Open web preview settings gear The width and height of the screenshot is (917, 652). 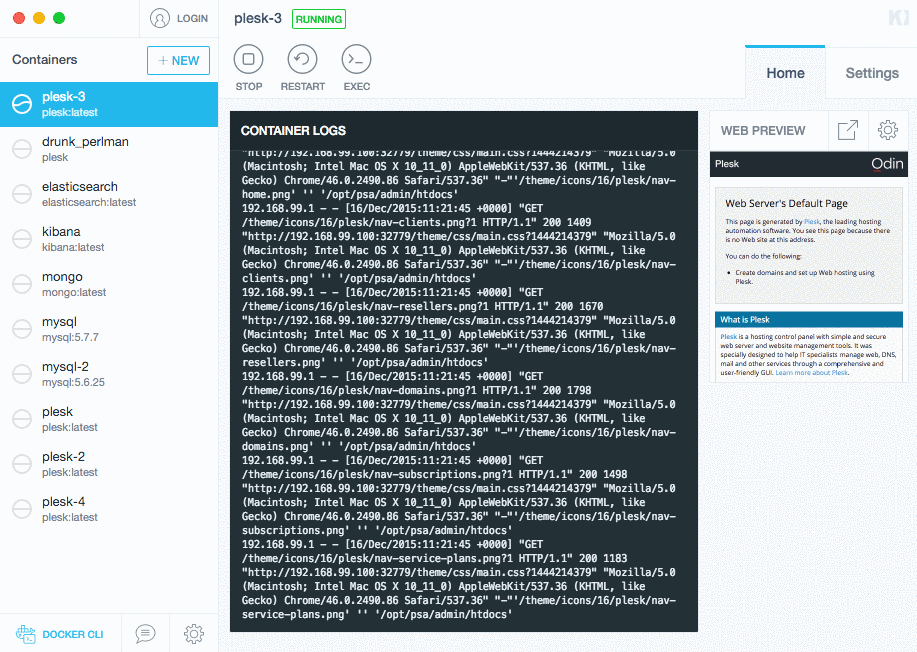886,130
